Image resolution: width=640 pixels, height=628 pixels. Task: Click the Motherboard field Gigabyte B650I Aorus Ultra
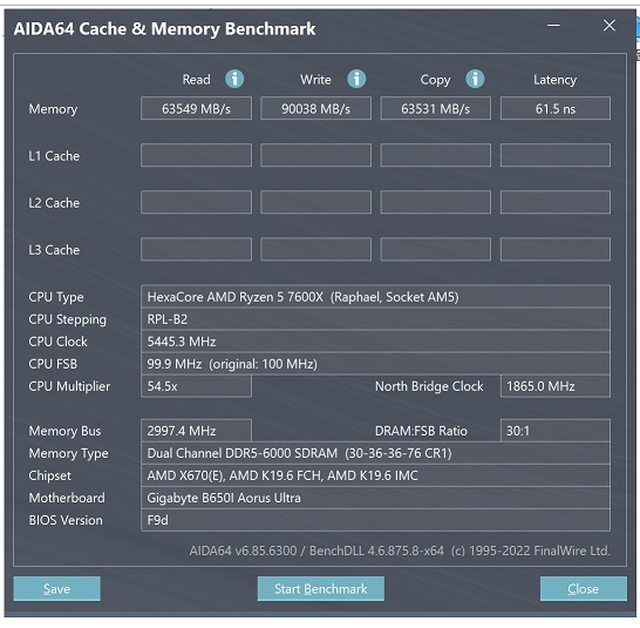377,498
